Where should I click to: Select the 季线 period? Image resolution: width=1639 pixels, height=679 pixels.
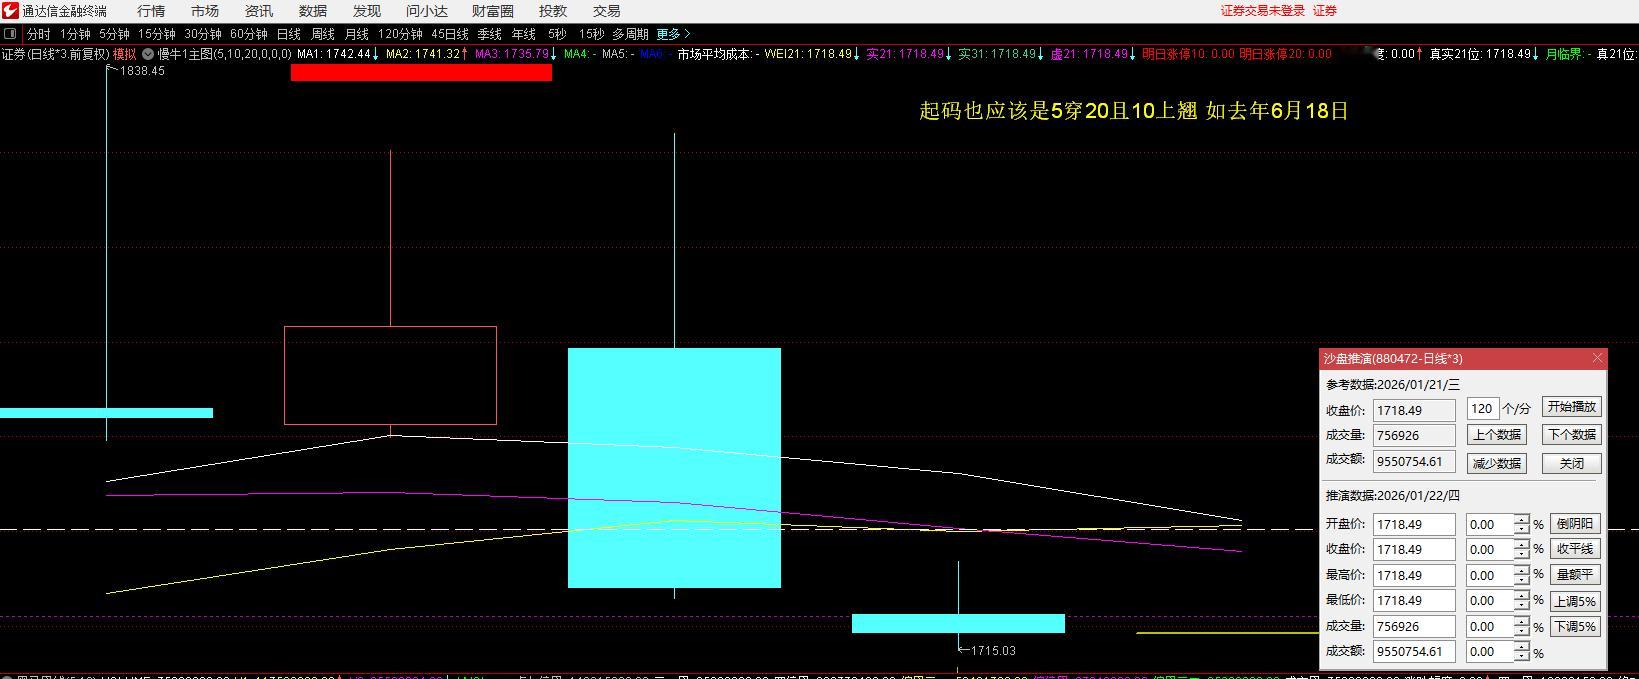(489, 34)
